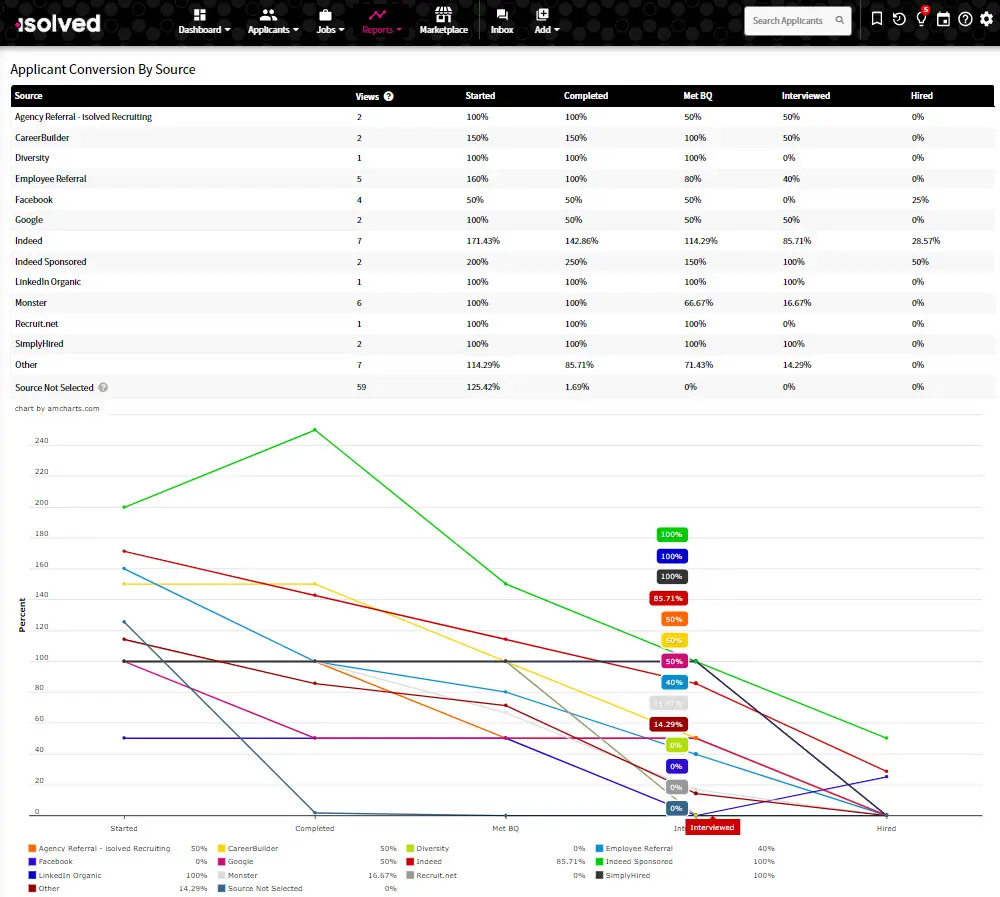Toggle SimplyHired legend swatch
Viewport: 1000px width, 897px height.
coord(599,875)
